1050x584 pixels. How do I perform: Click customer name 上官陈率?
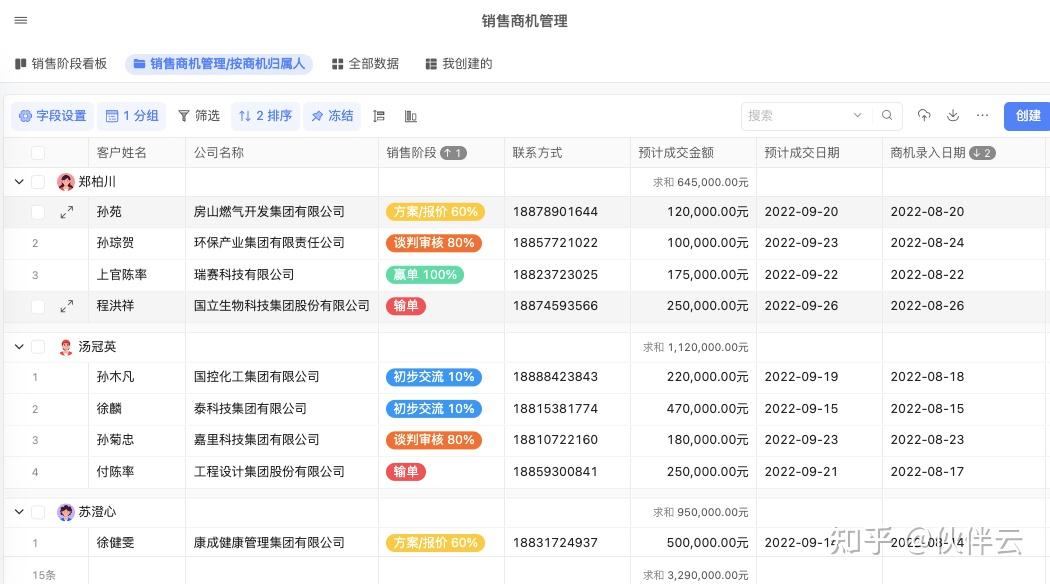[122, 275]
